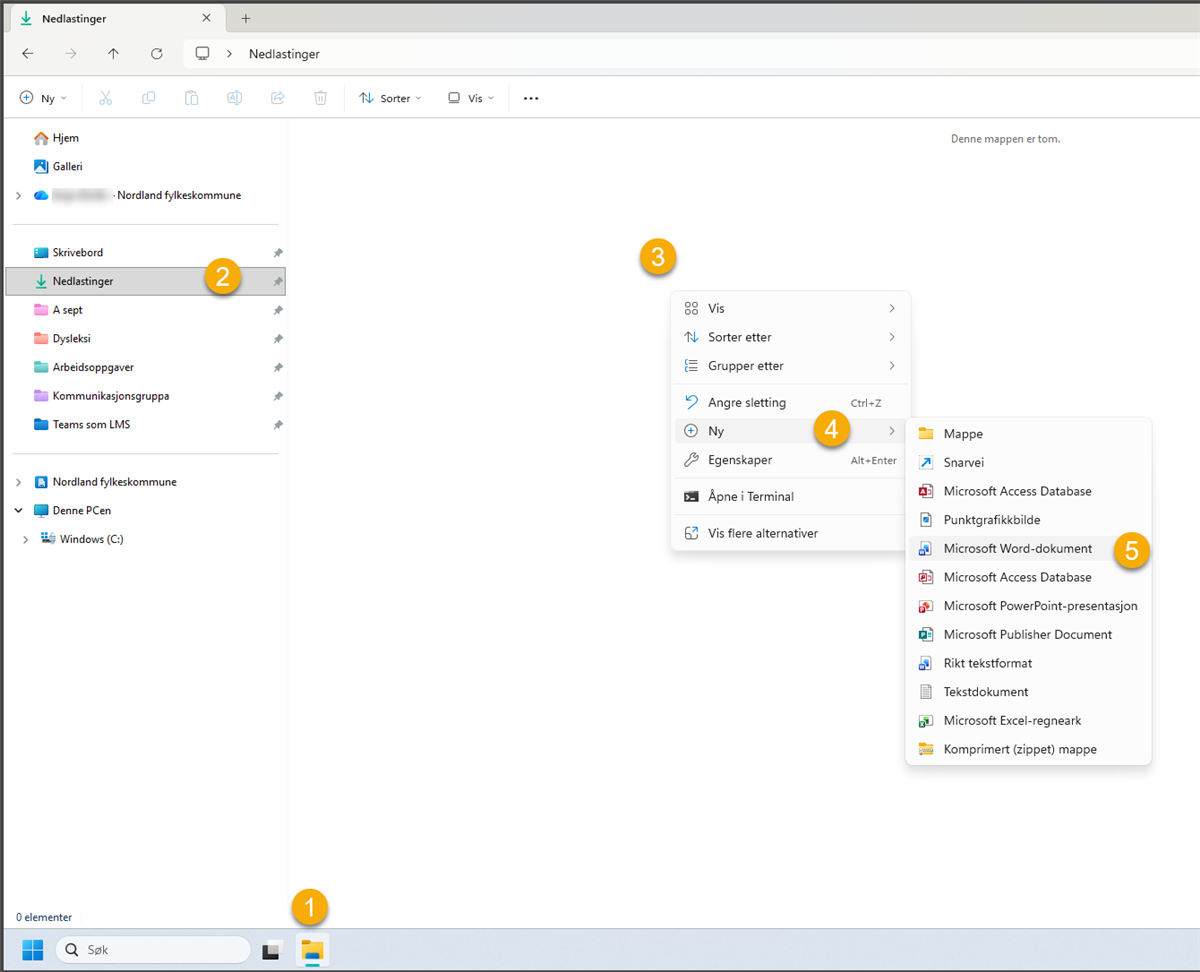
Task: Open File Explorer from the taskbar
Action: [x=313, y=950]
